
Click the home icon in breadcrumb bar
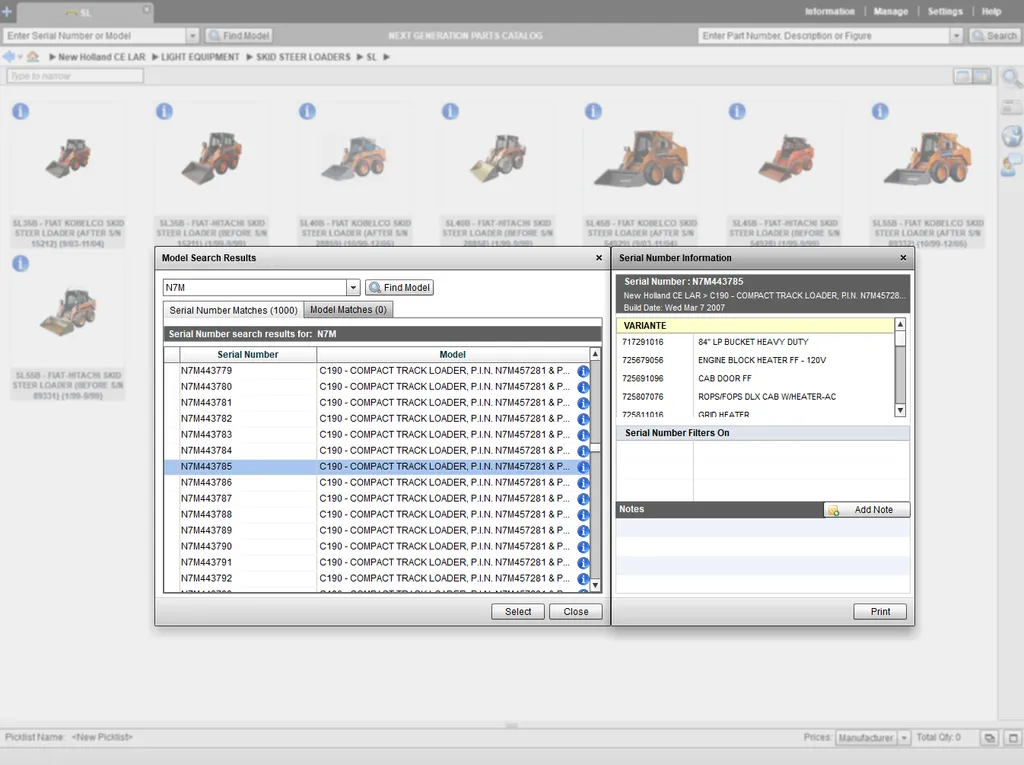tap(33, 57)
